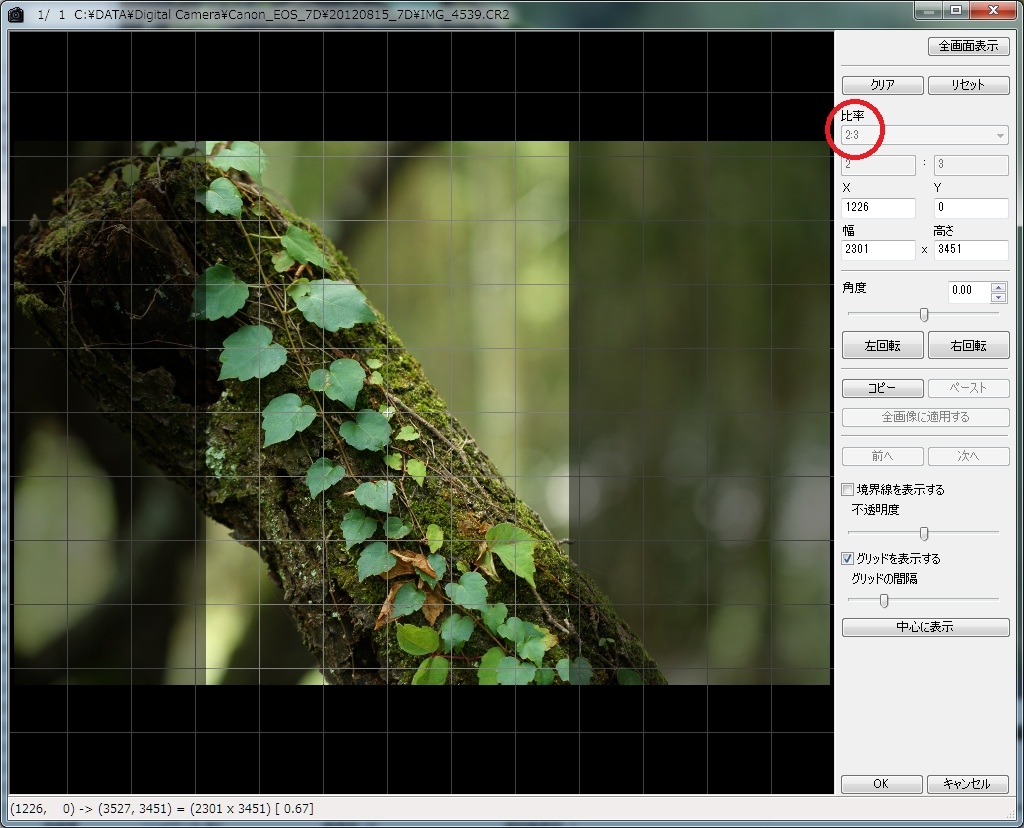Click the グリッドの間隔 slider handle
The width and height of the screenshot is (1024, 828).
(884, 600)
